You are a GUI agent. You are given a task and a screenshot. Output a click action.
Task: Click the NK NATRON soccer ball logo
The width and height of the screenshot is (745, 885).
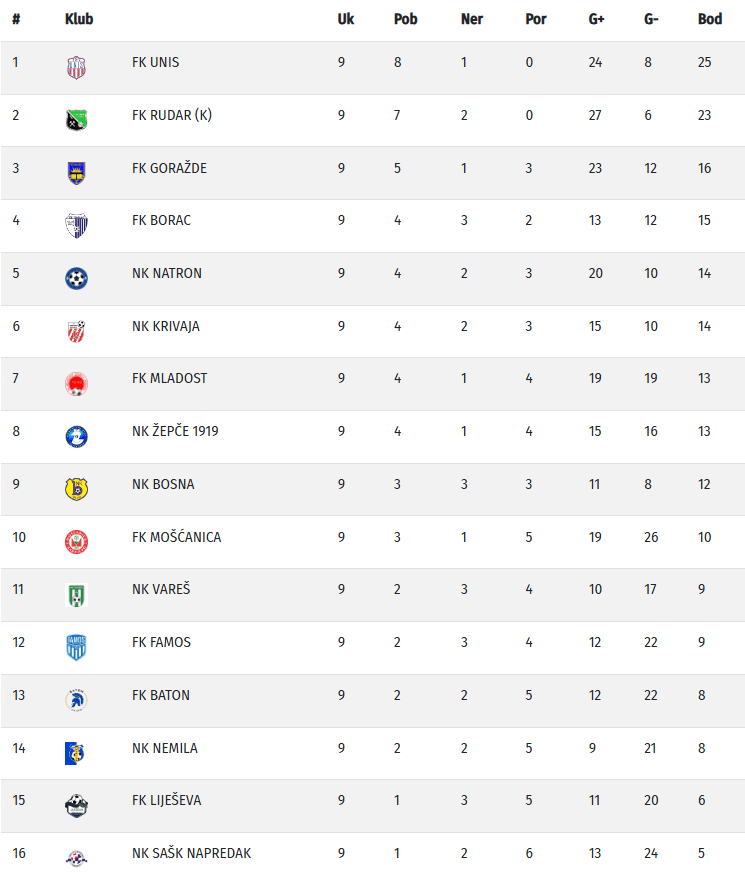[76, 278]
